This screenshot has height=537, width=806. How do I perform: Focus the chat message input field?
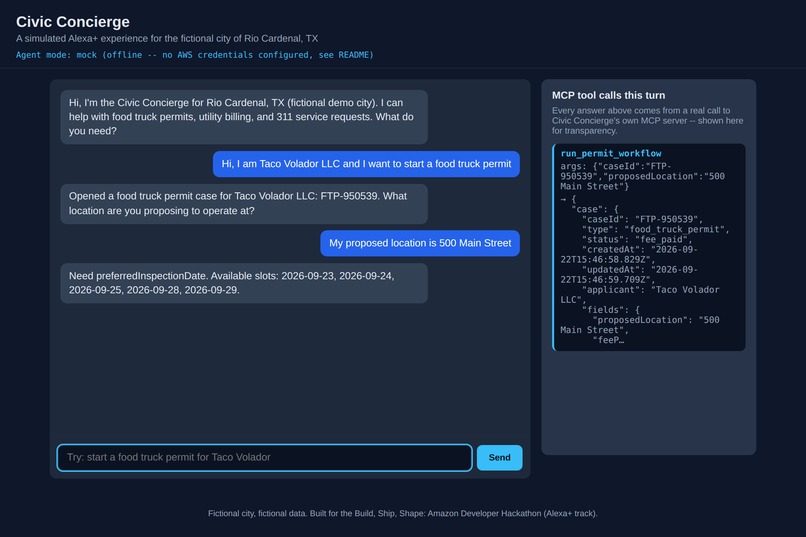pos(264,457)
